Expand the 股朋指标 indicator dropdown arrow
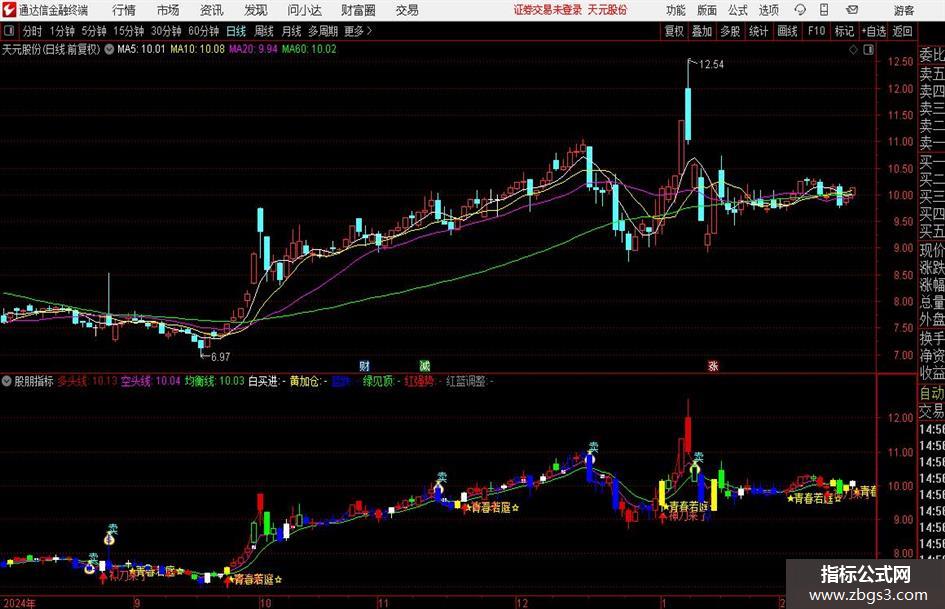 tap(7, 381)
